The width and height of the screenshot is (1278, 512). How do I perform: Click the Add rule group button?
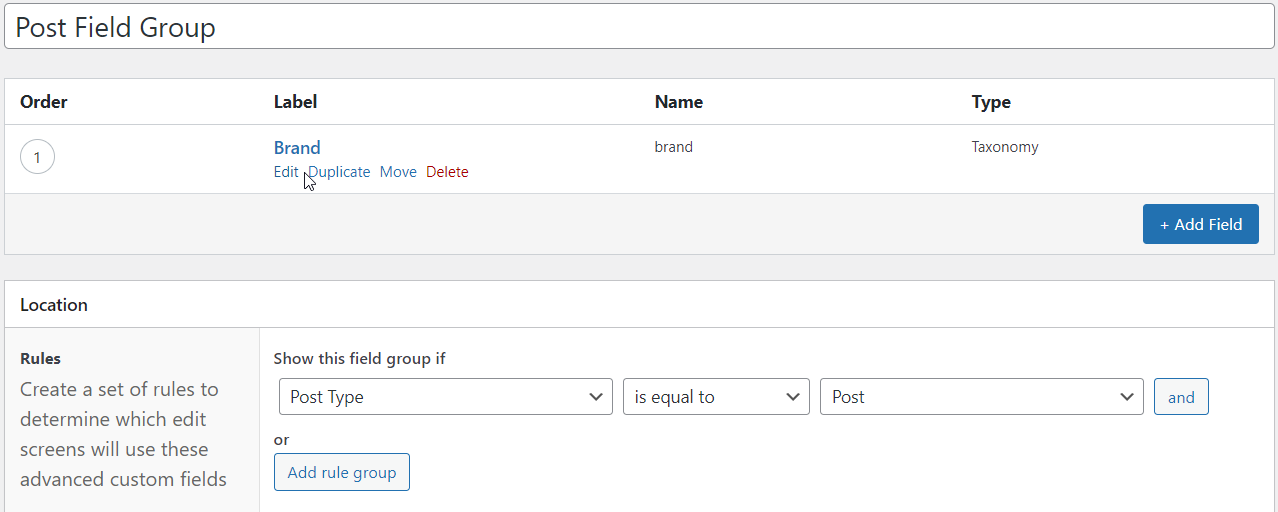[x=342, y=473]
